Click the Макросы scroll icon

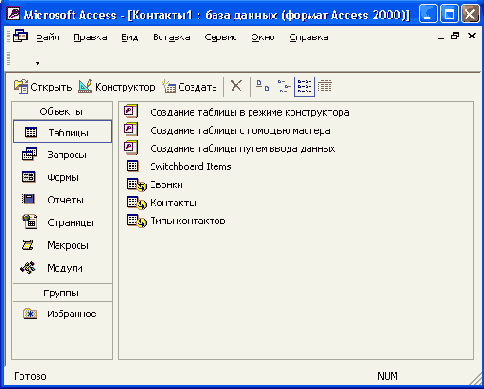(28, 245)
